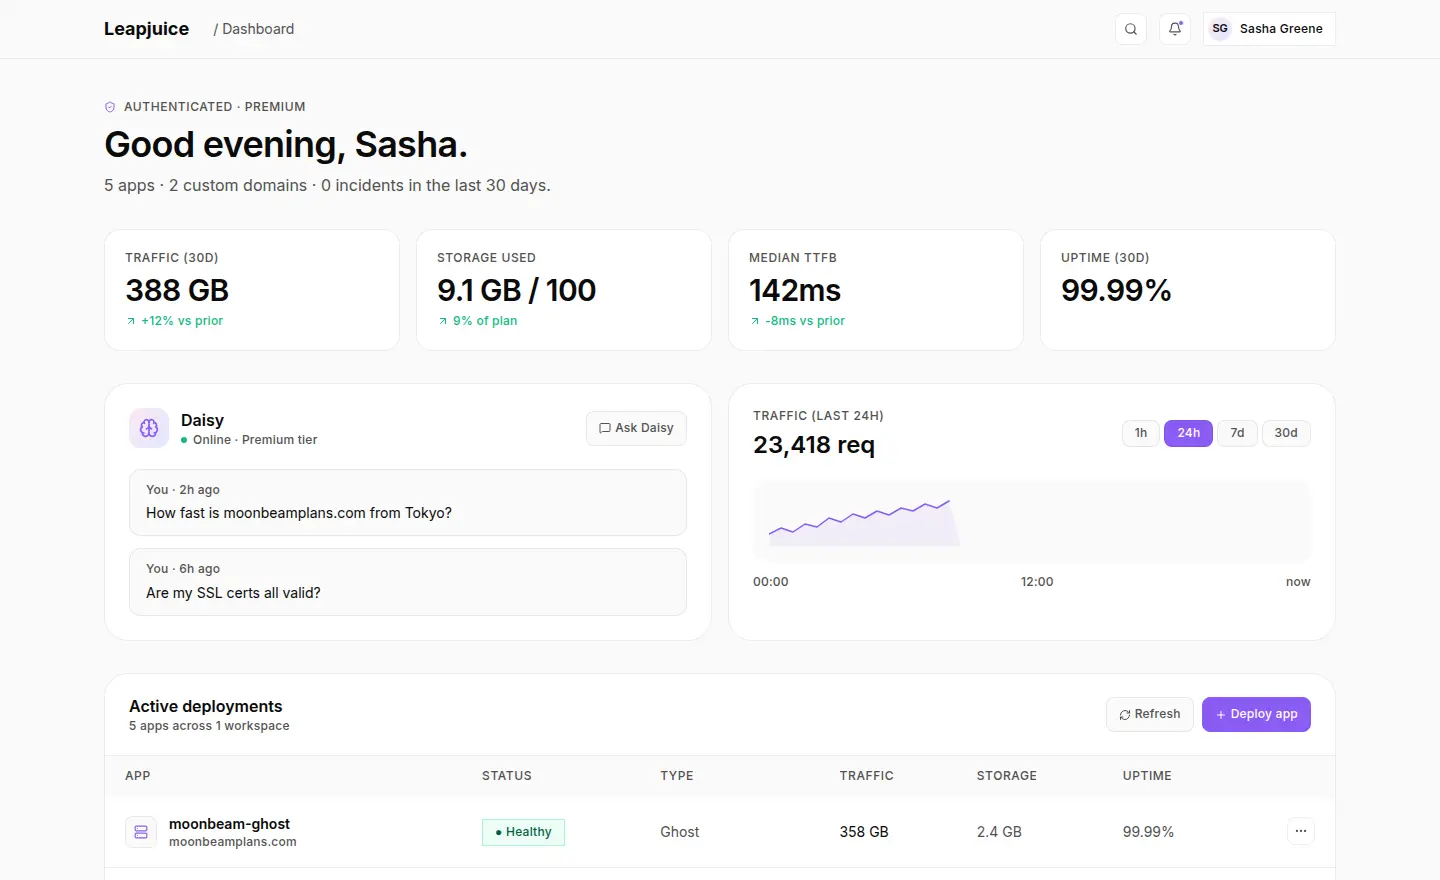This screenshot has height=880, width=1440.
Task: Click the Daisy assistant name
Action: click(202, 420)
